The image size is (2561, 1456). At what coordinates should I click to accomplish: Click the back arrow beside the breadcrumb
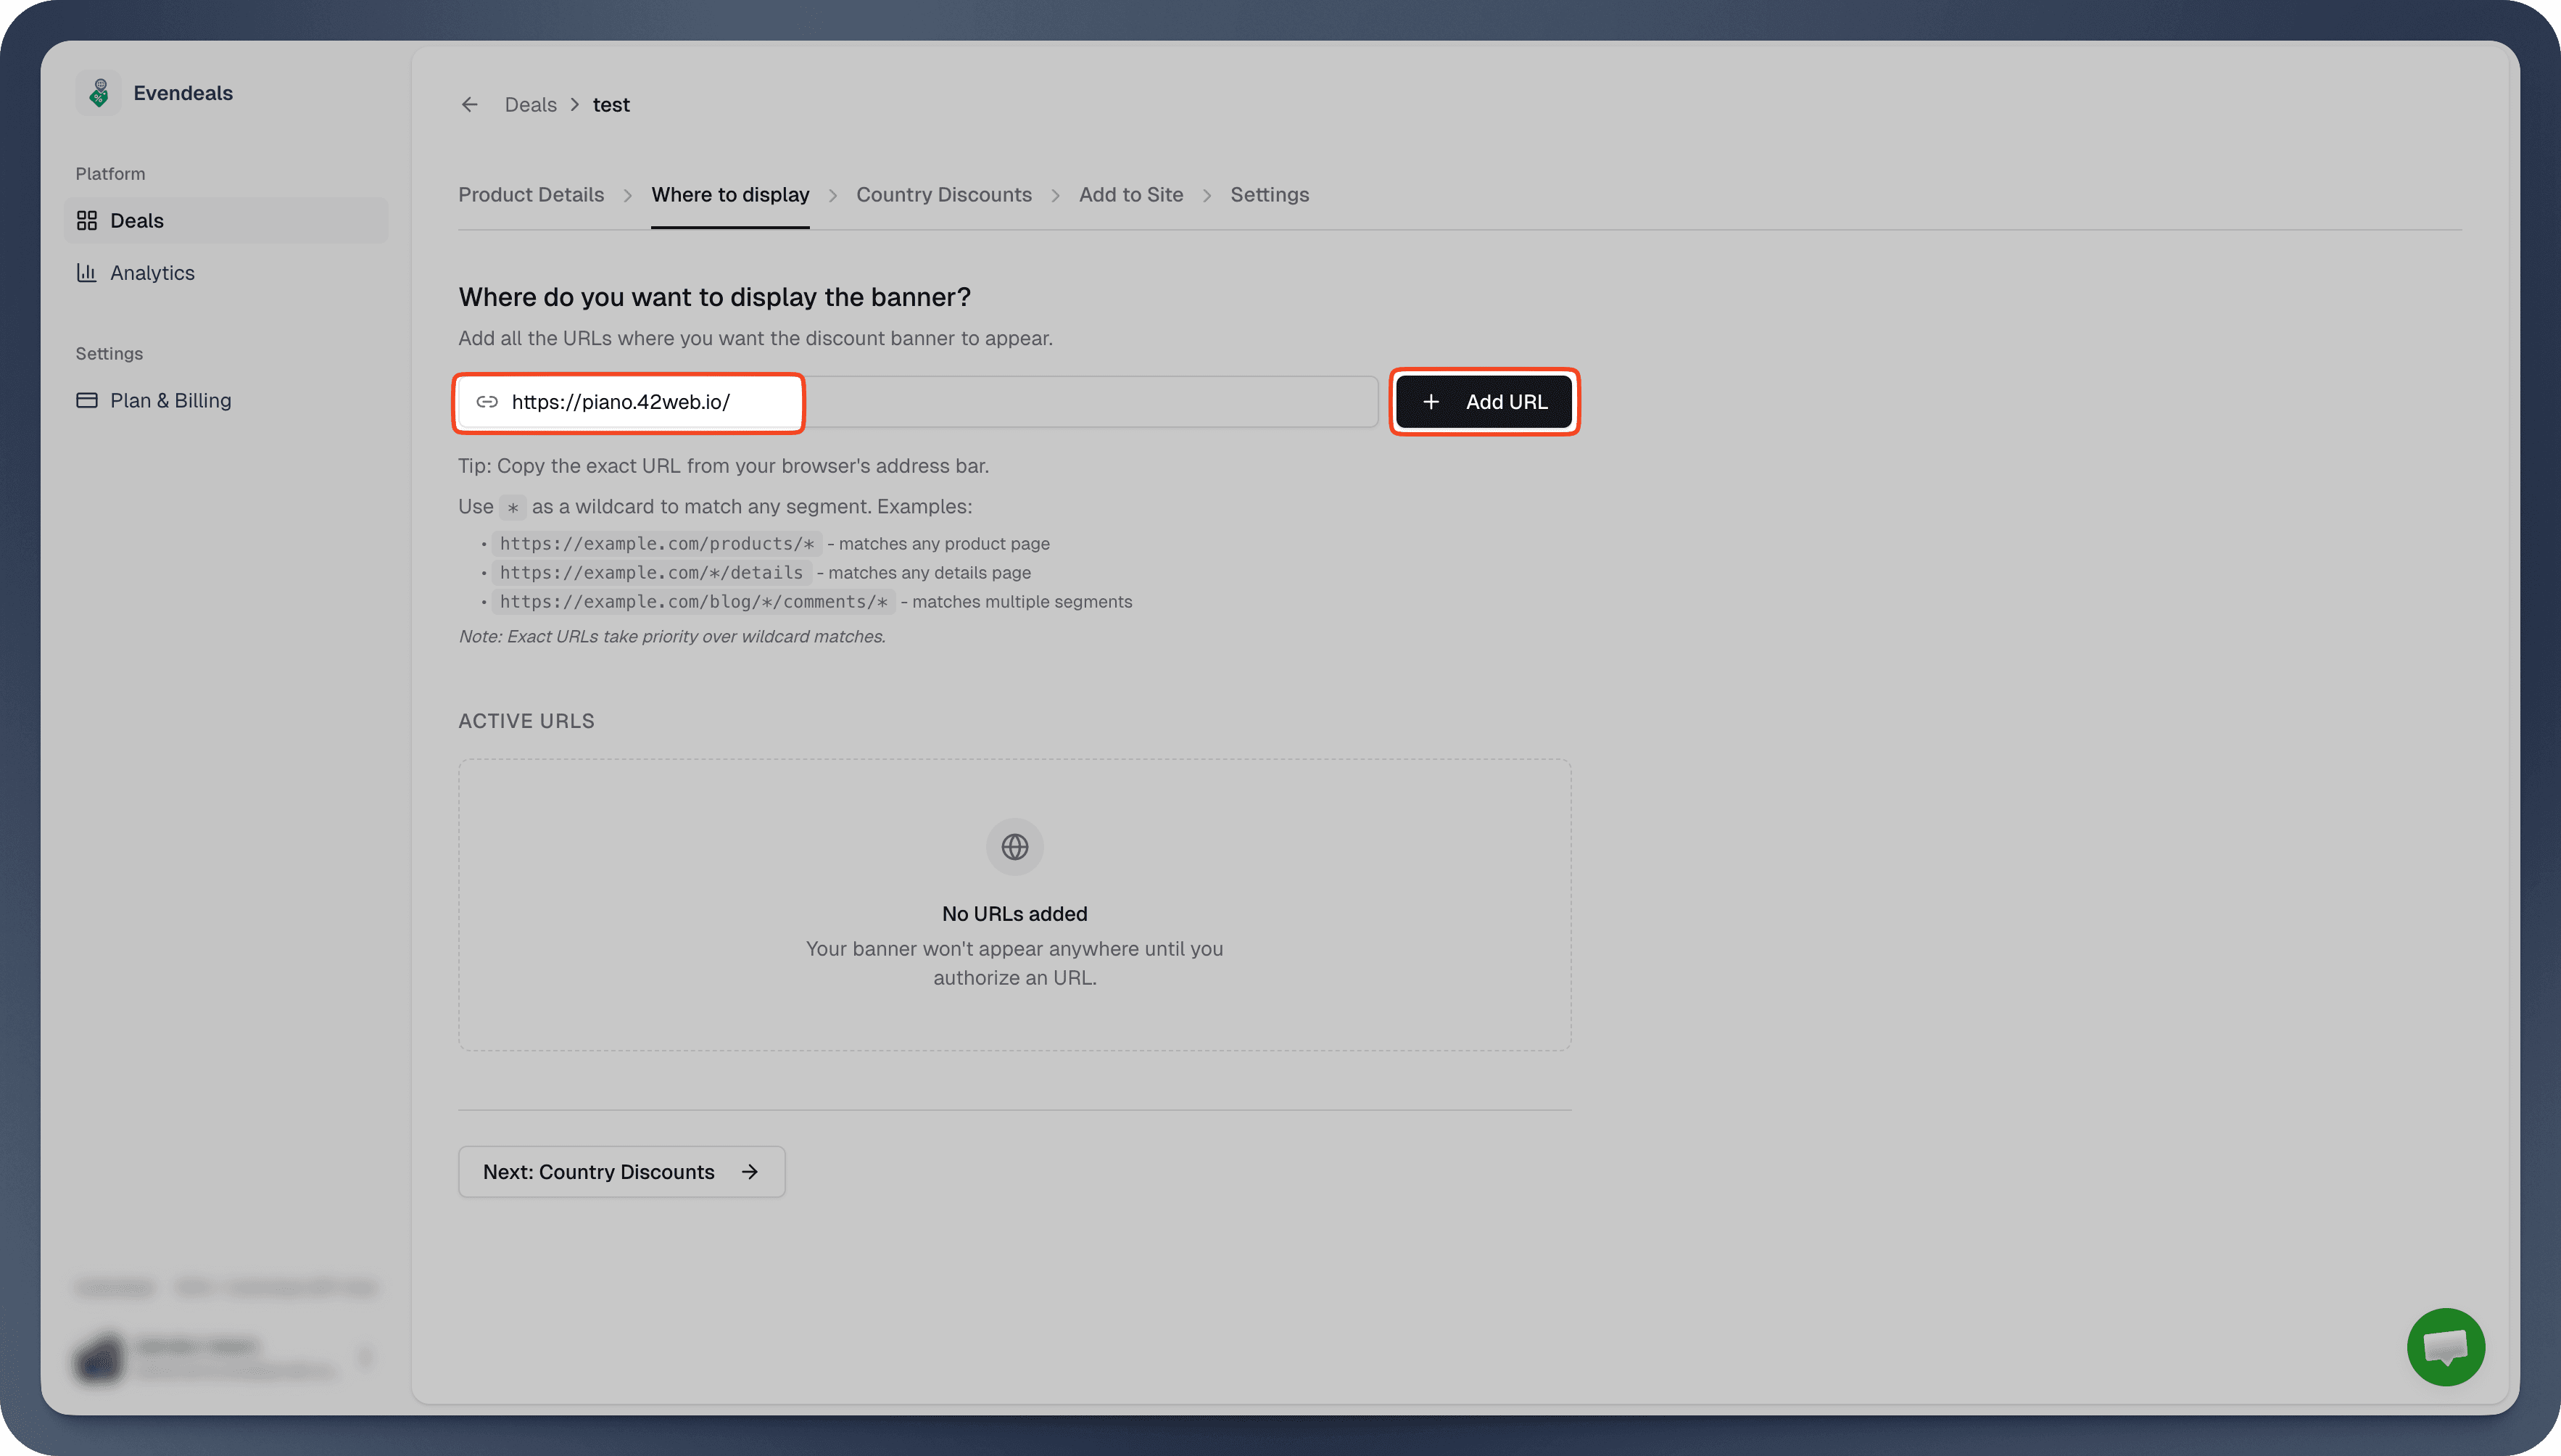pos(469,104)
